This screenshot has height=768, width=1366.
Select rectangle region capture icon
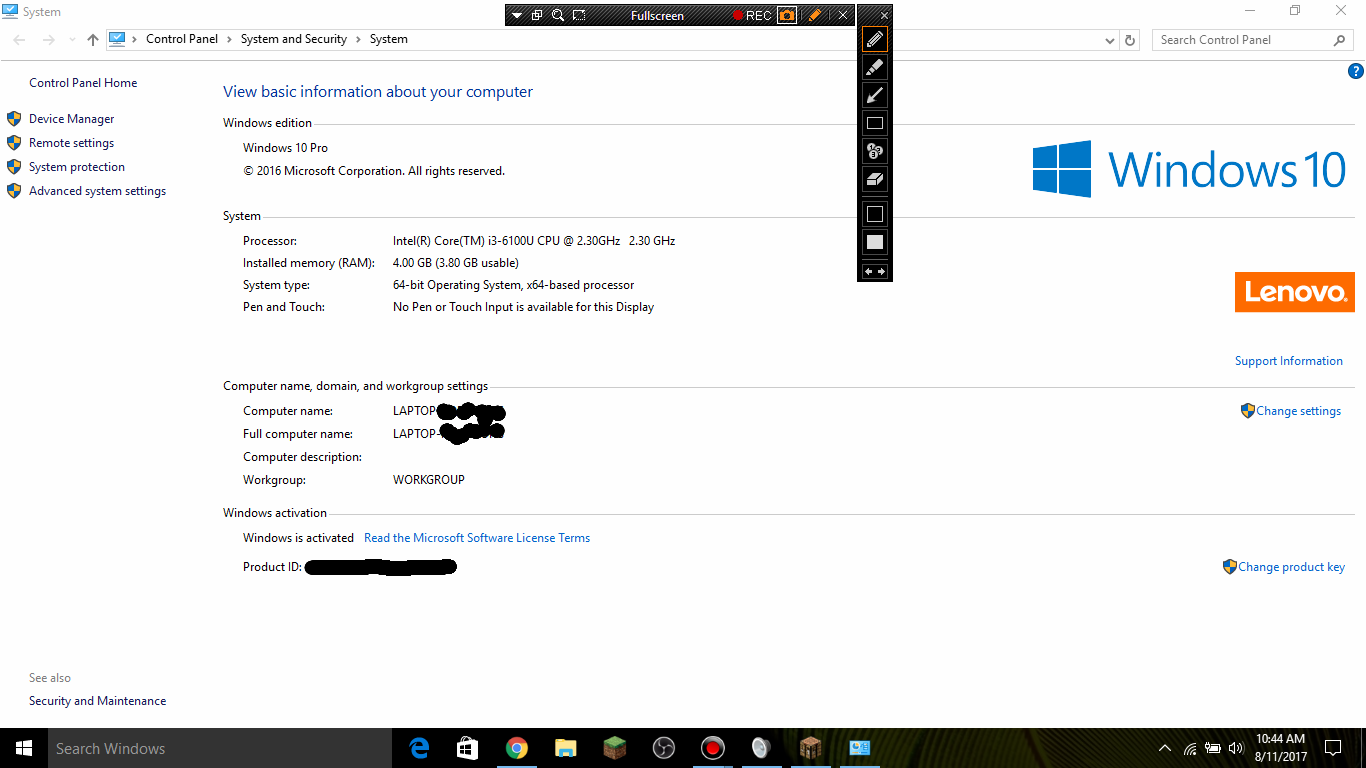(x=579, y=16)
